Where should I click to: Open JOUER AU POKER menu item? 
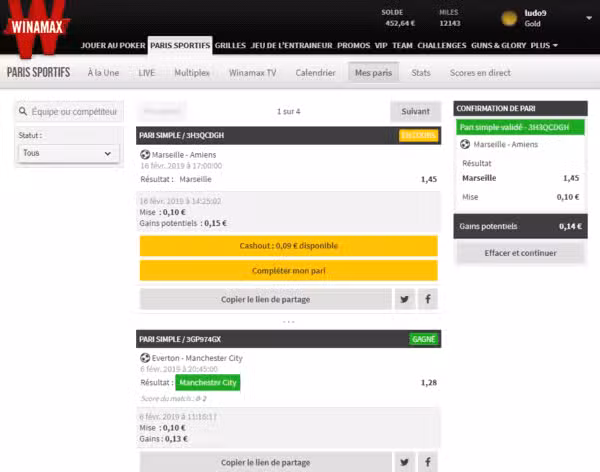click(113, 45)
